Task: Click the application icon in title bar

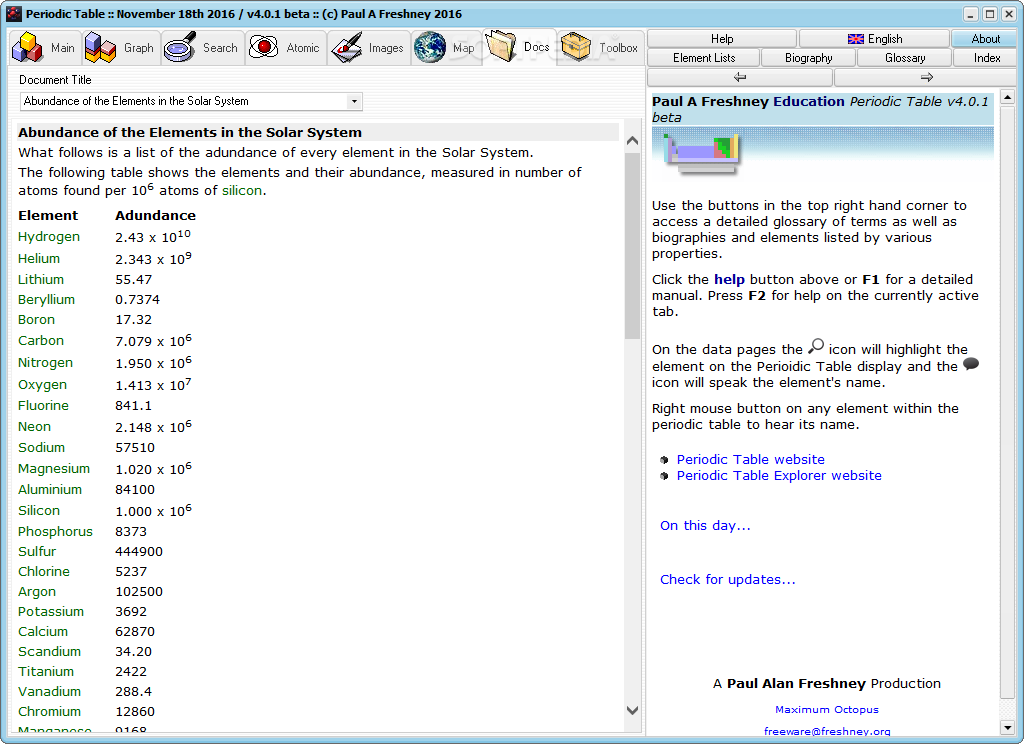Action: tap(14, 14)
